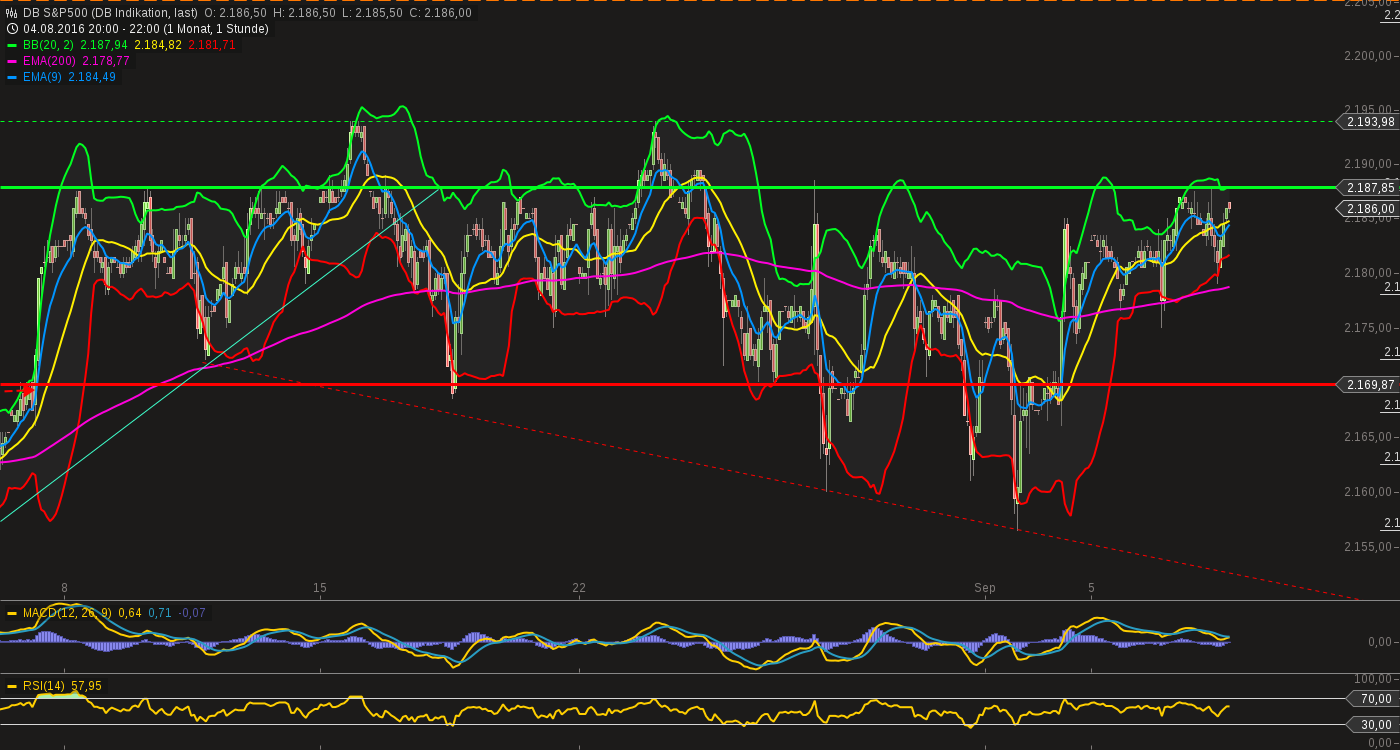Select the DB S&P500 (DB Indikation, last) title
1400x750 pixels.
[x=110, y=13]
